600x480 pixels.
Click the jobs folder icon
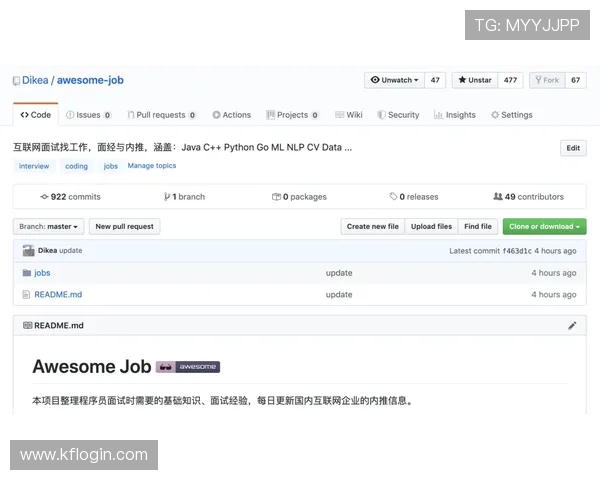point(26,273)
